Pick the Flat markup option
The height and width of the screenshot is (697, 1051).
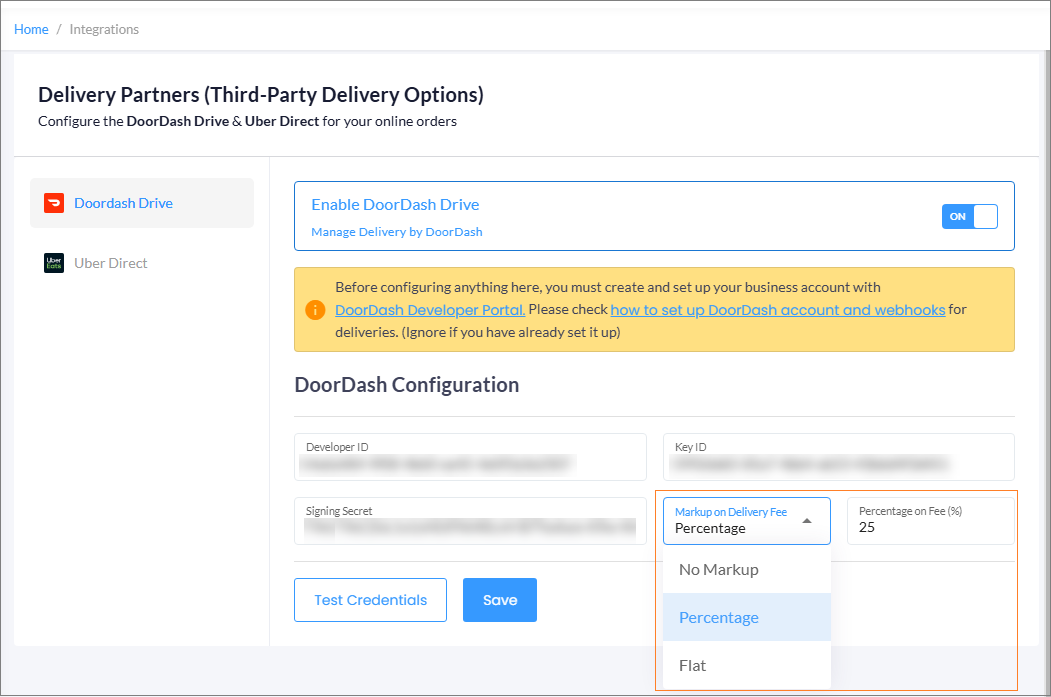747,666
